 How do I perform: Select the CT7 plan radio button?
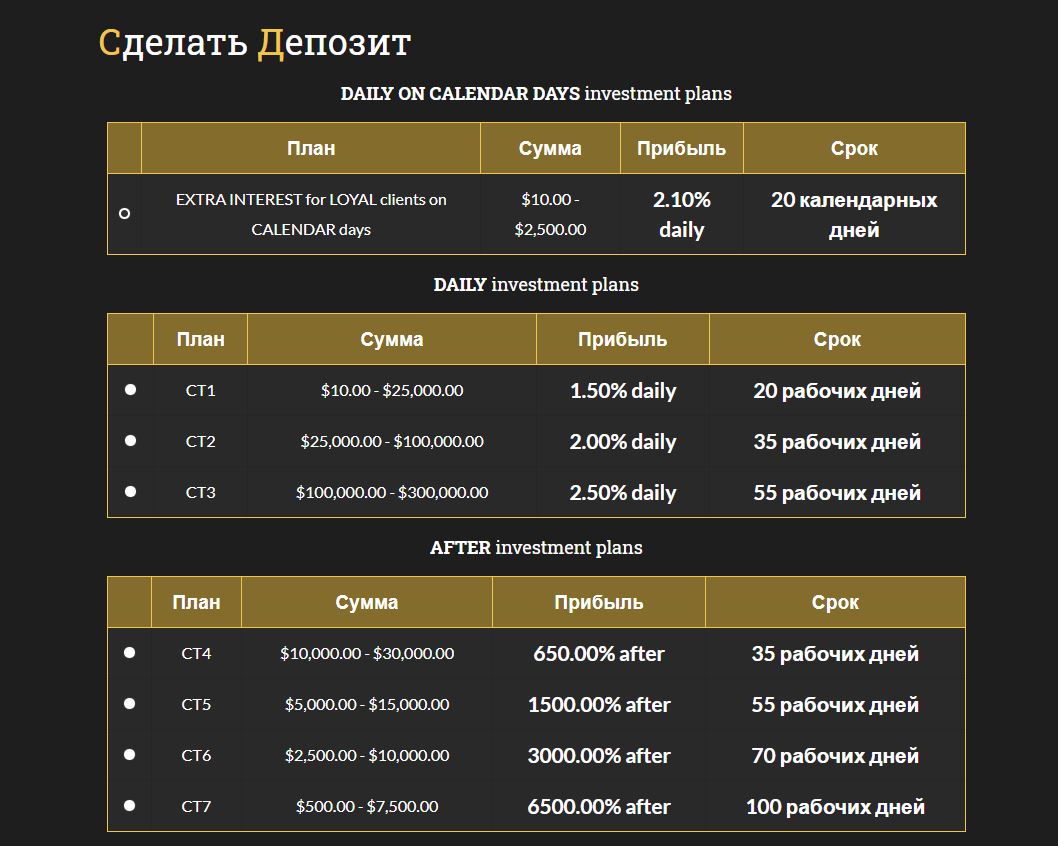[129, 806]
